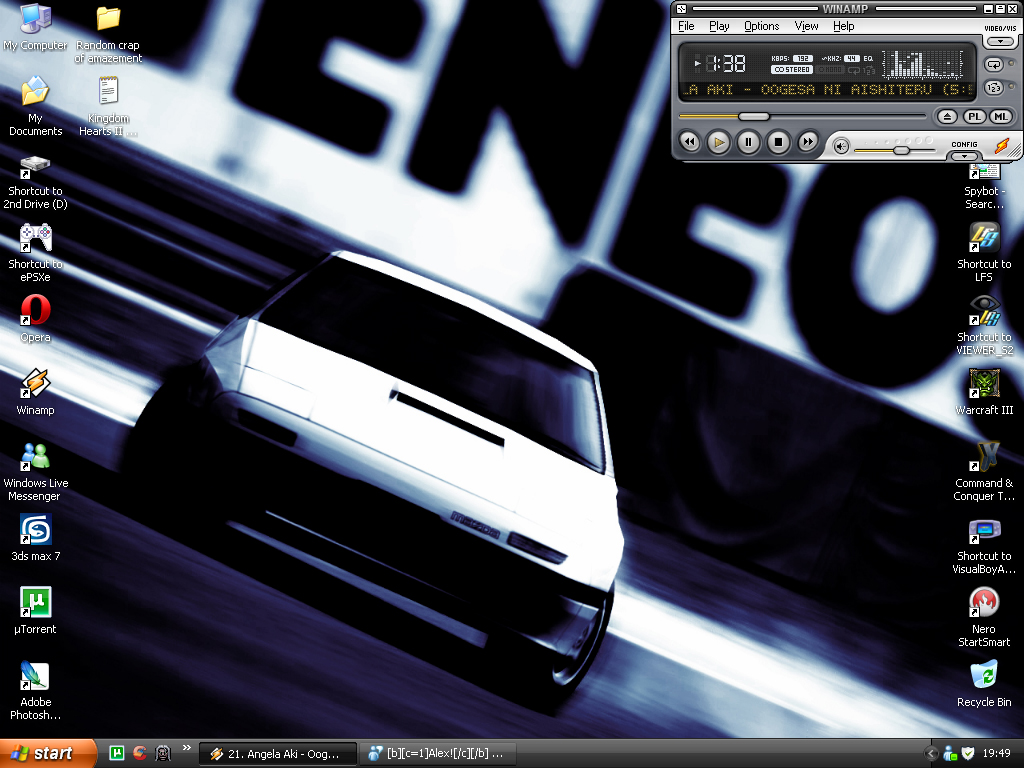Toggle the Winamp media library (ML)
Viewport: 1024px width, 768px height.
pos(1000,117)
